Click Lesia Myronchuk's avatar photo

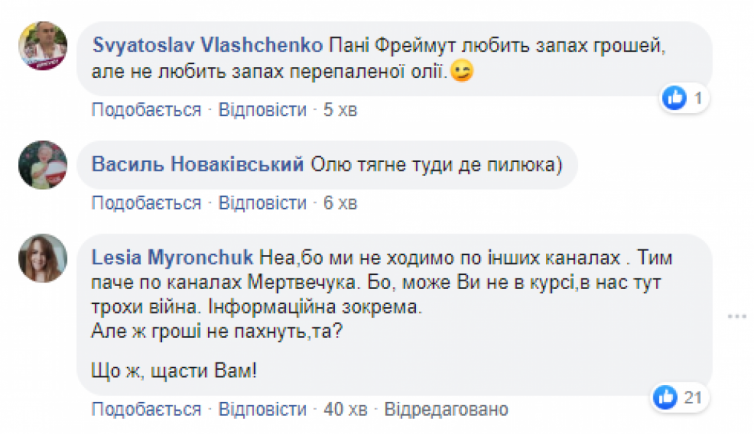43,261
